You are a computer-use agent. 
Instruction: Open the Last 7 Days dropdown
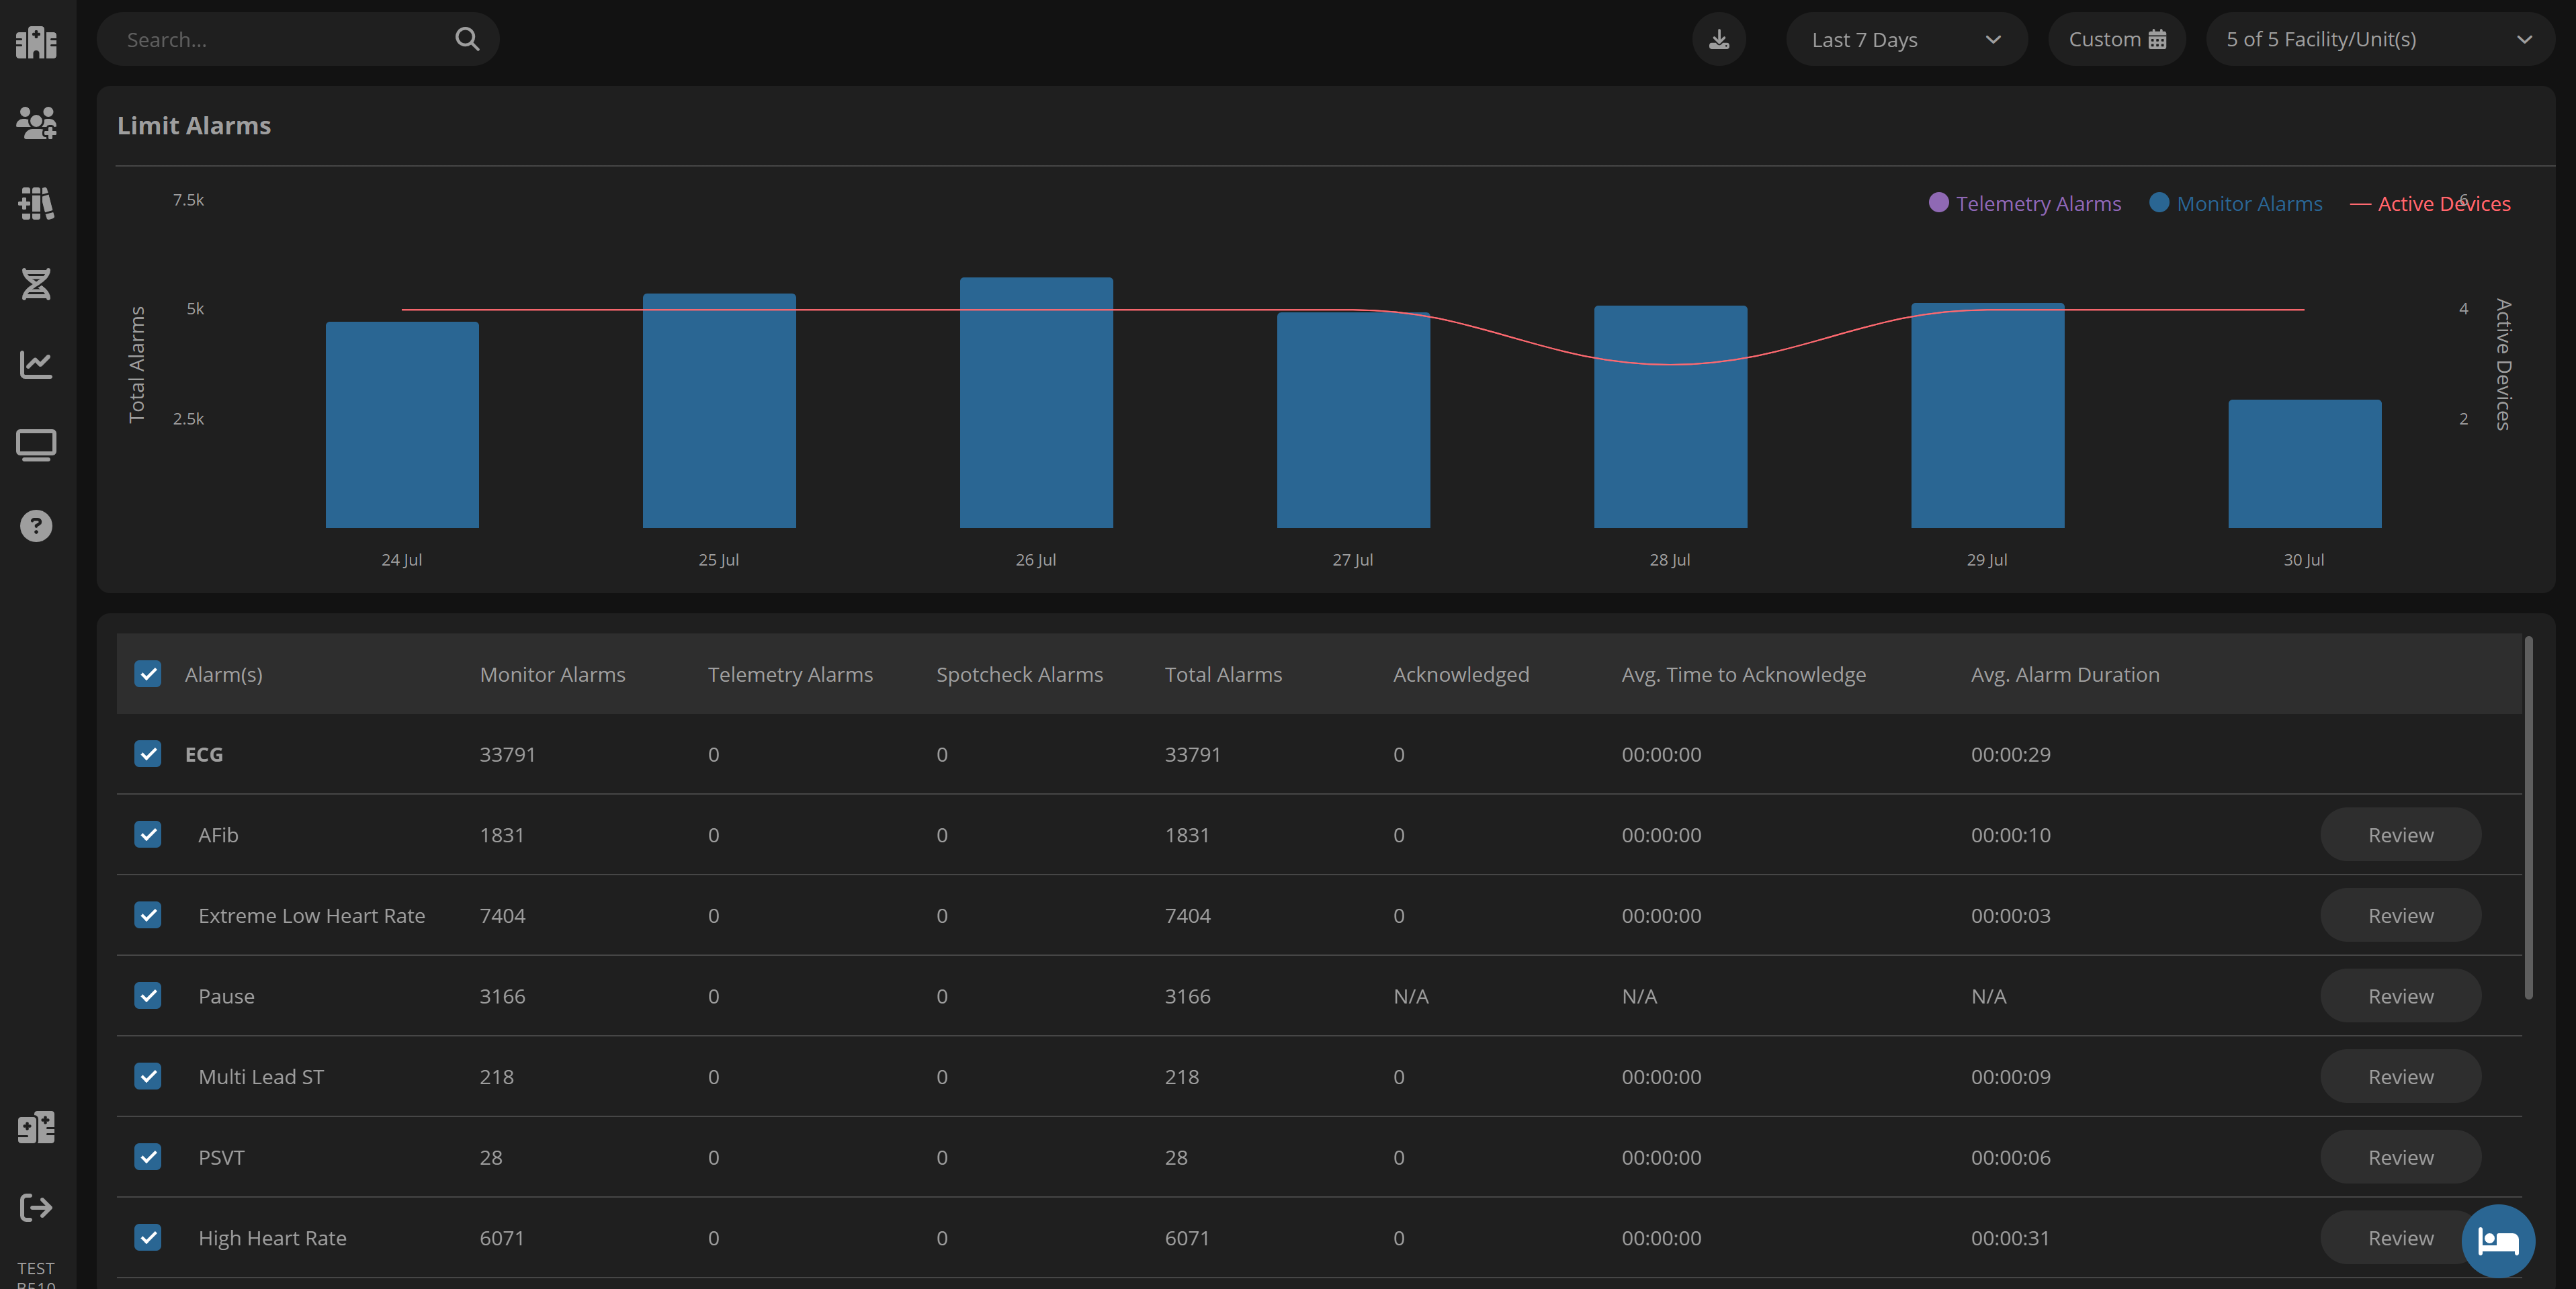click(1906, 39)
